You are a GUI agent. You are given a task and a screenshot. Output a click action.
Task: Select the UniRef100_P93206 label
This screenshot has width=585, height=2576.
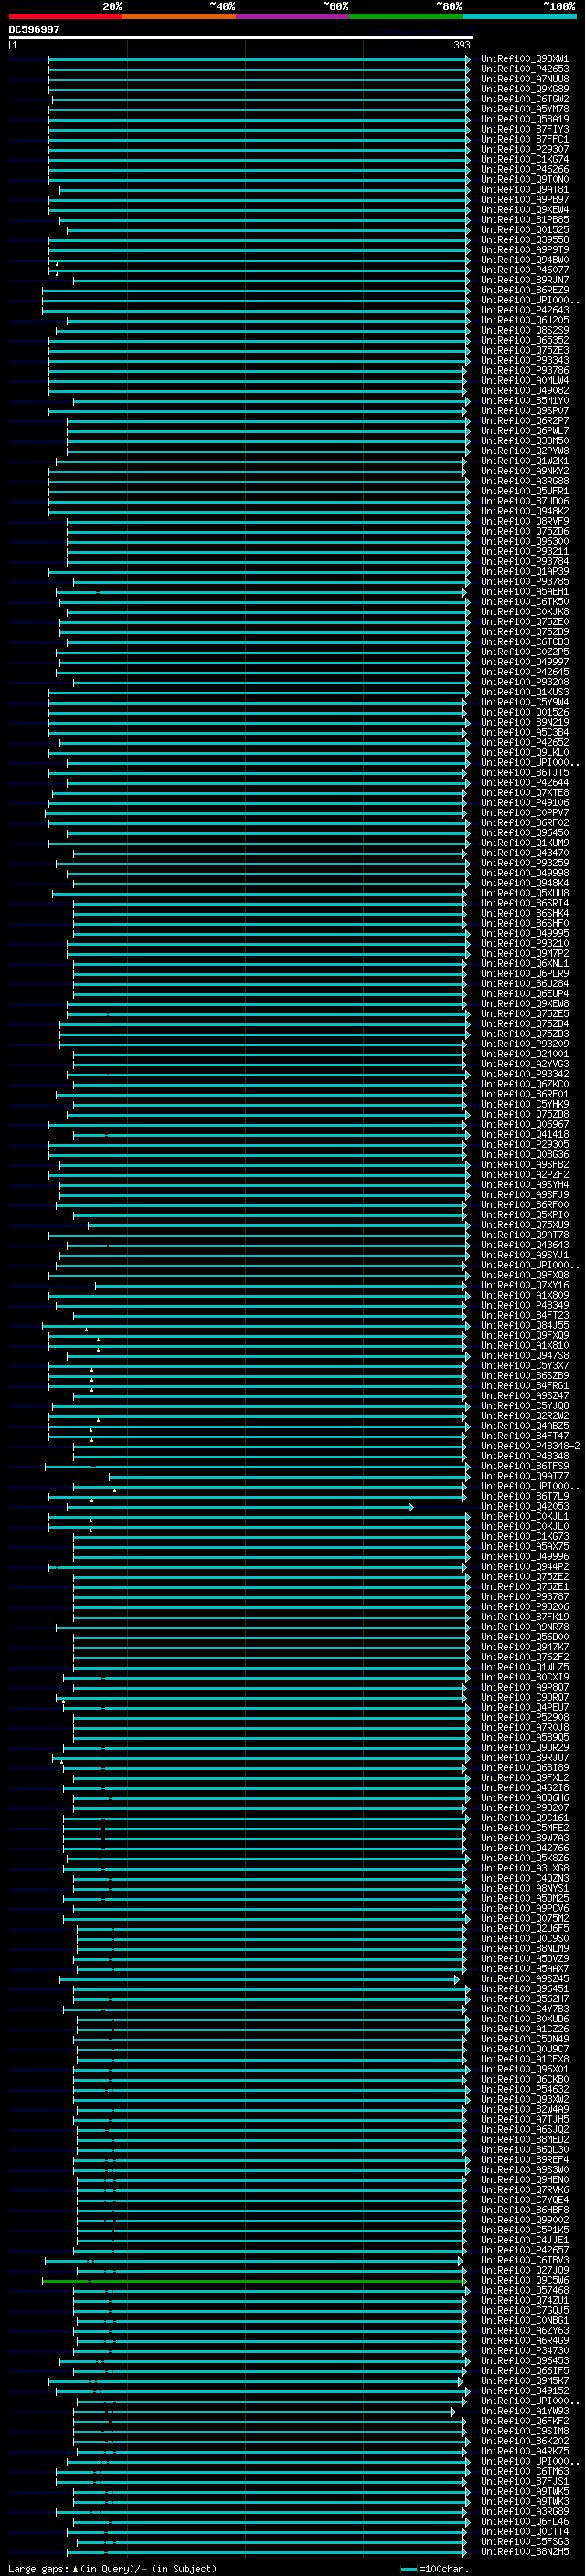pyautogui.click(x=524, y=1608)
